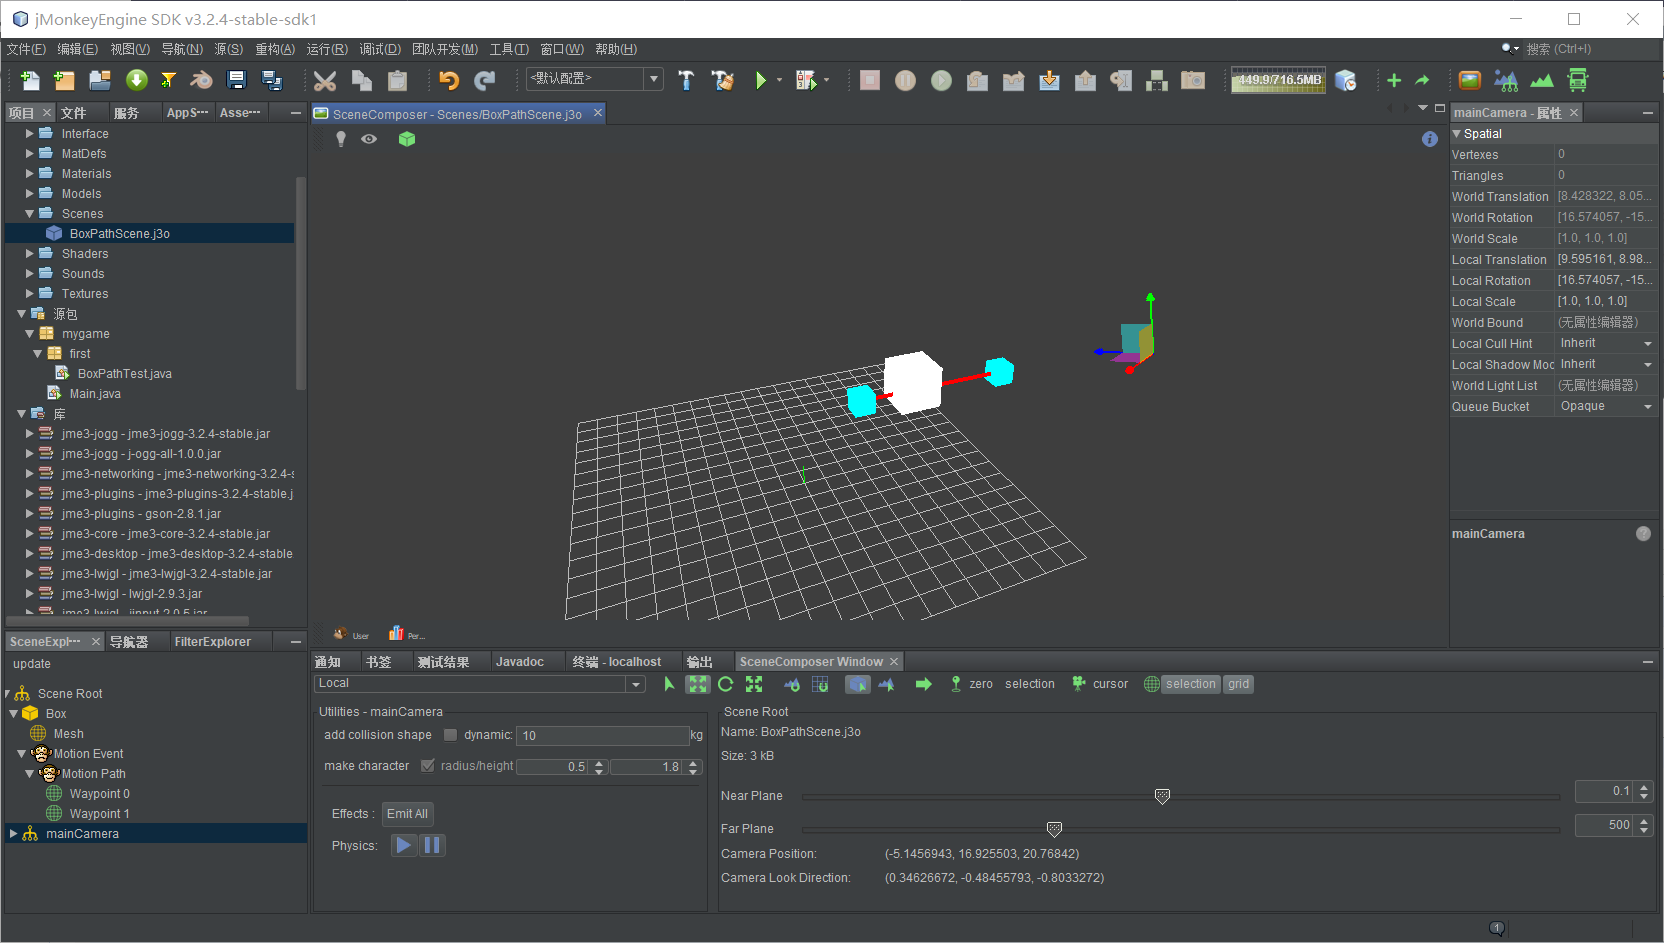Start physics with the play button
The image size is (1664, 943).
(x=403, y=845)
